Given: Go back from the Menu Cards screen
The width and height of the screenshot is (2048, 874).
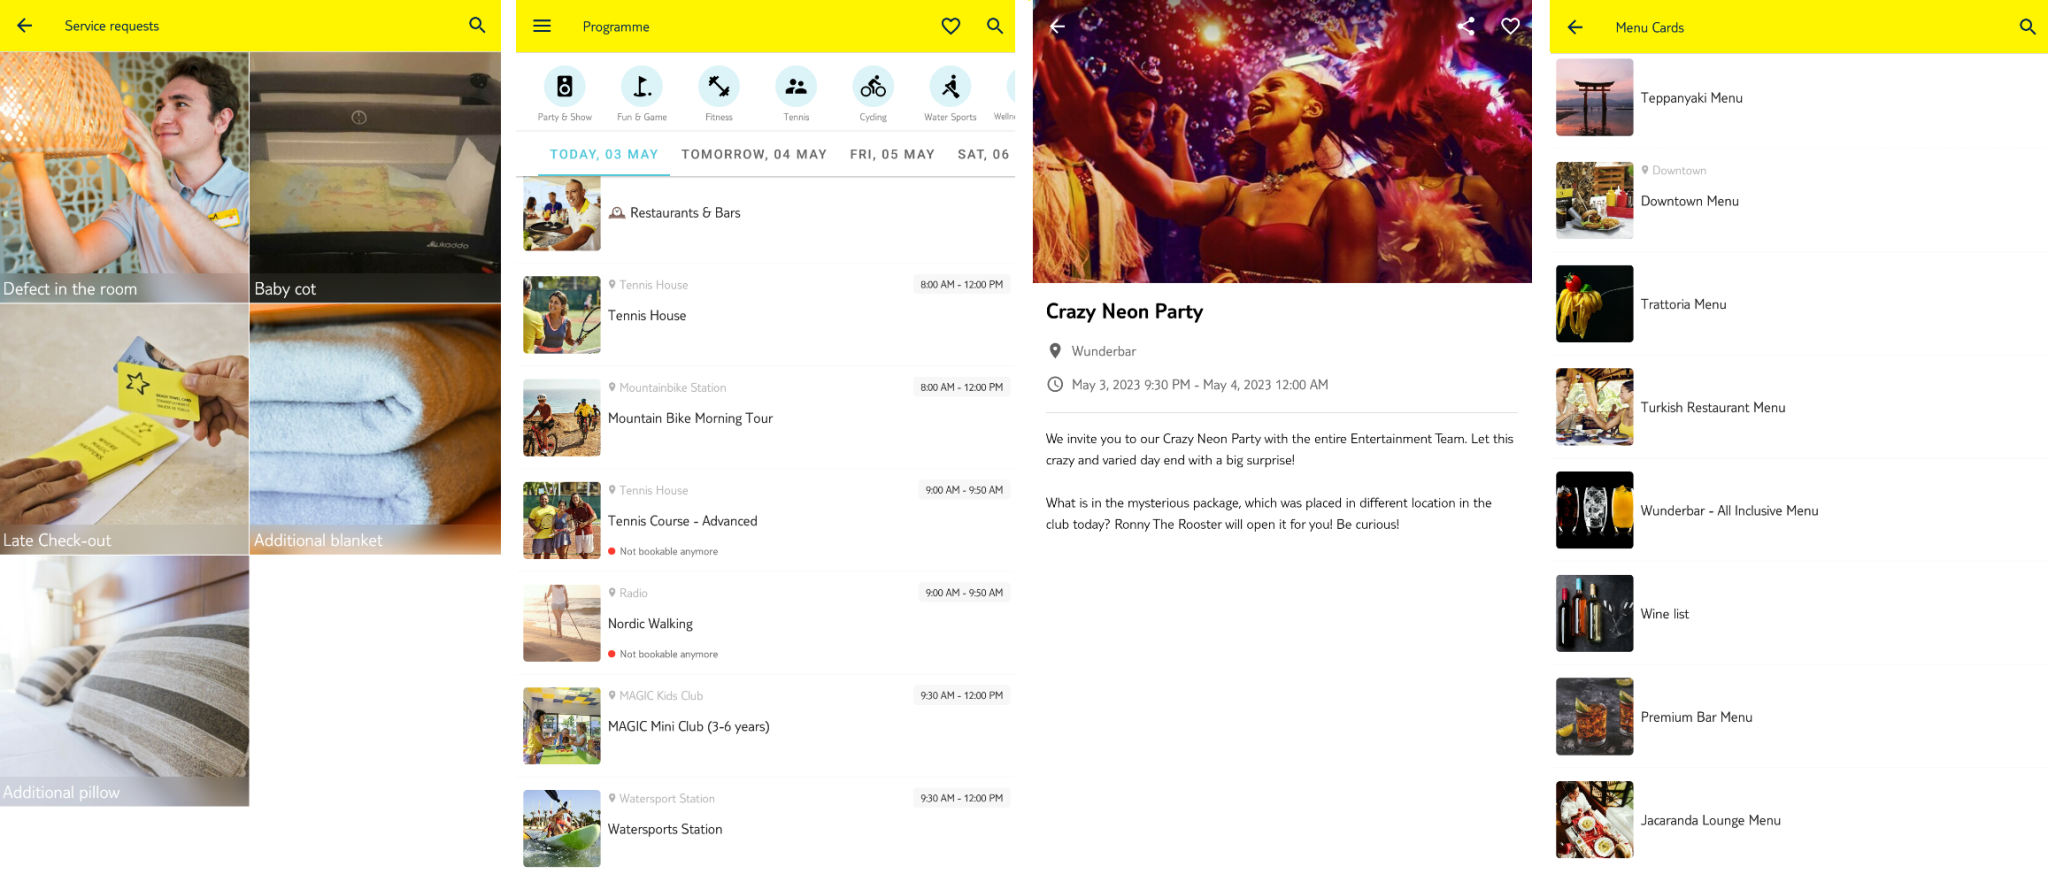Looking at the screenshot, I should pyautogui.click(x=1575, y=28).
